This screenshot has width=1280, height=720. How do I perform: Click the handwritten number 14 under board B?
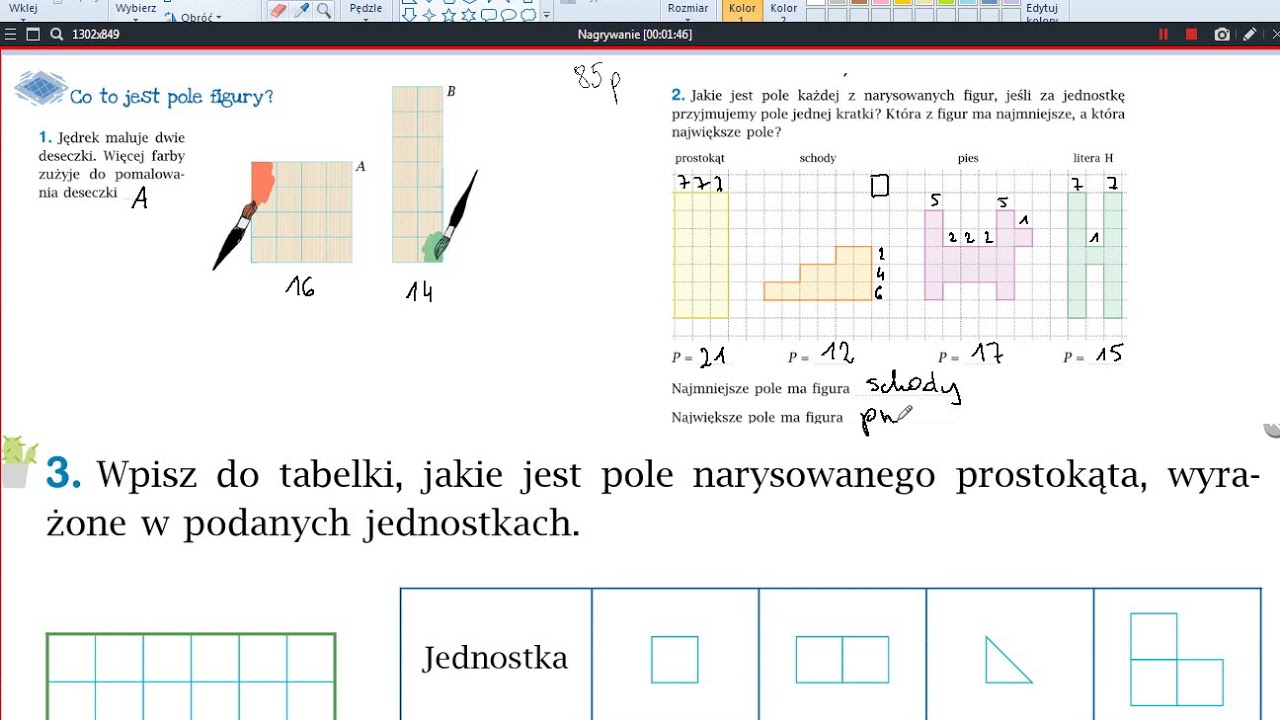coord(420,292)
